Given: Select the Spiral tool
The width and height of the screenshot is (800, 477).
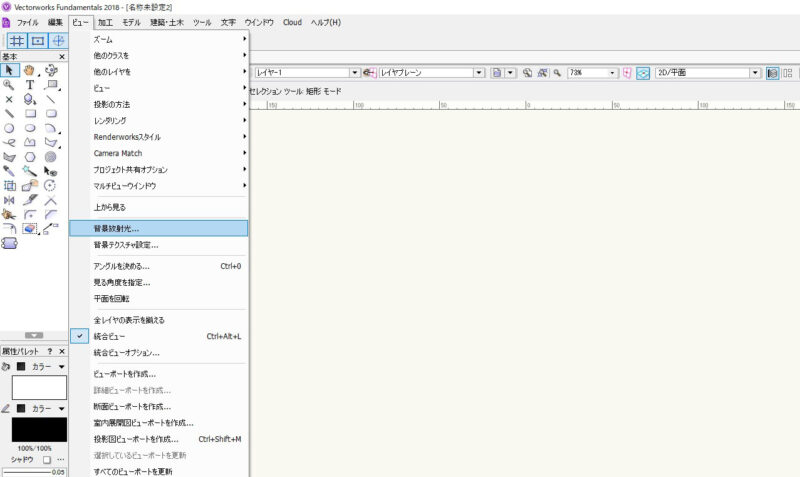Looking at the screenshot, I should pos(51,157).
